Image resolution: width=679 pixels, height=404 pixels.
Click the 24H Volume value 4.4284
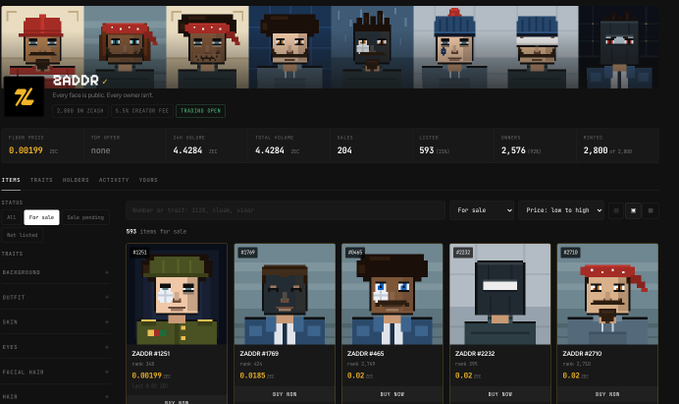tap(188, 150)
